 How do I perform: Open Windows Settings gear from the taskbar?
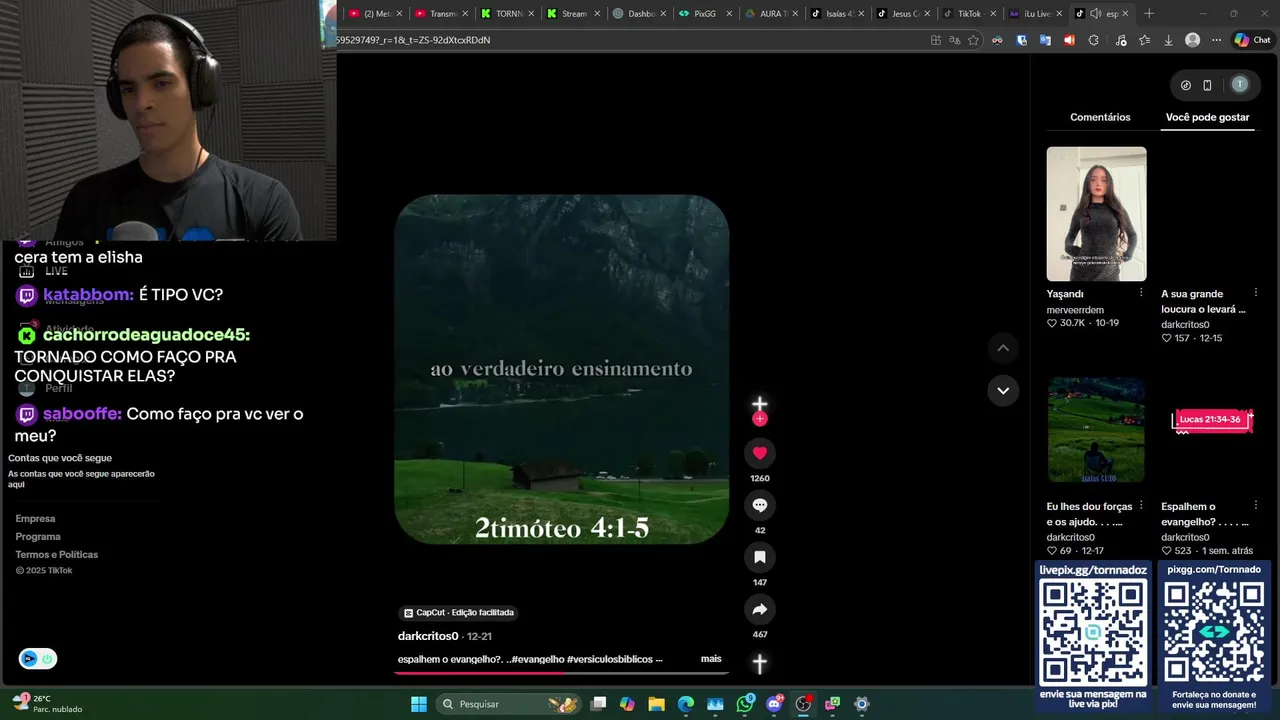coord(861,704)
